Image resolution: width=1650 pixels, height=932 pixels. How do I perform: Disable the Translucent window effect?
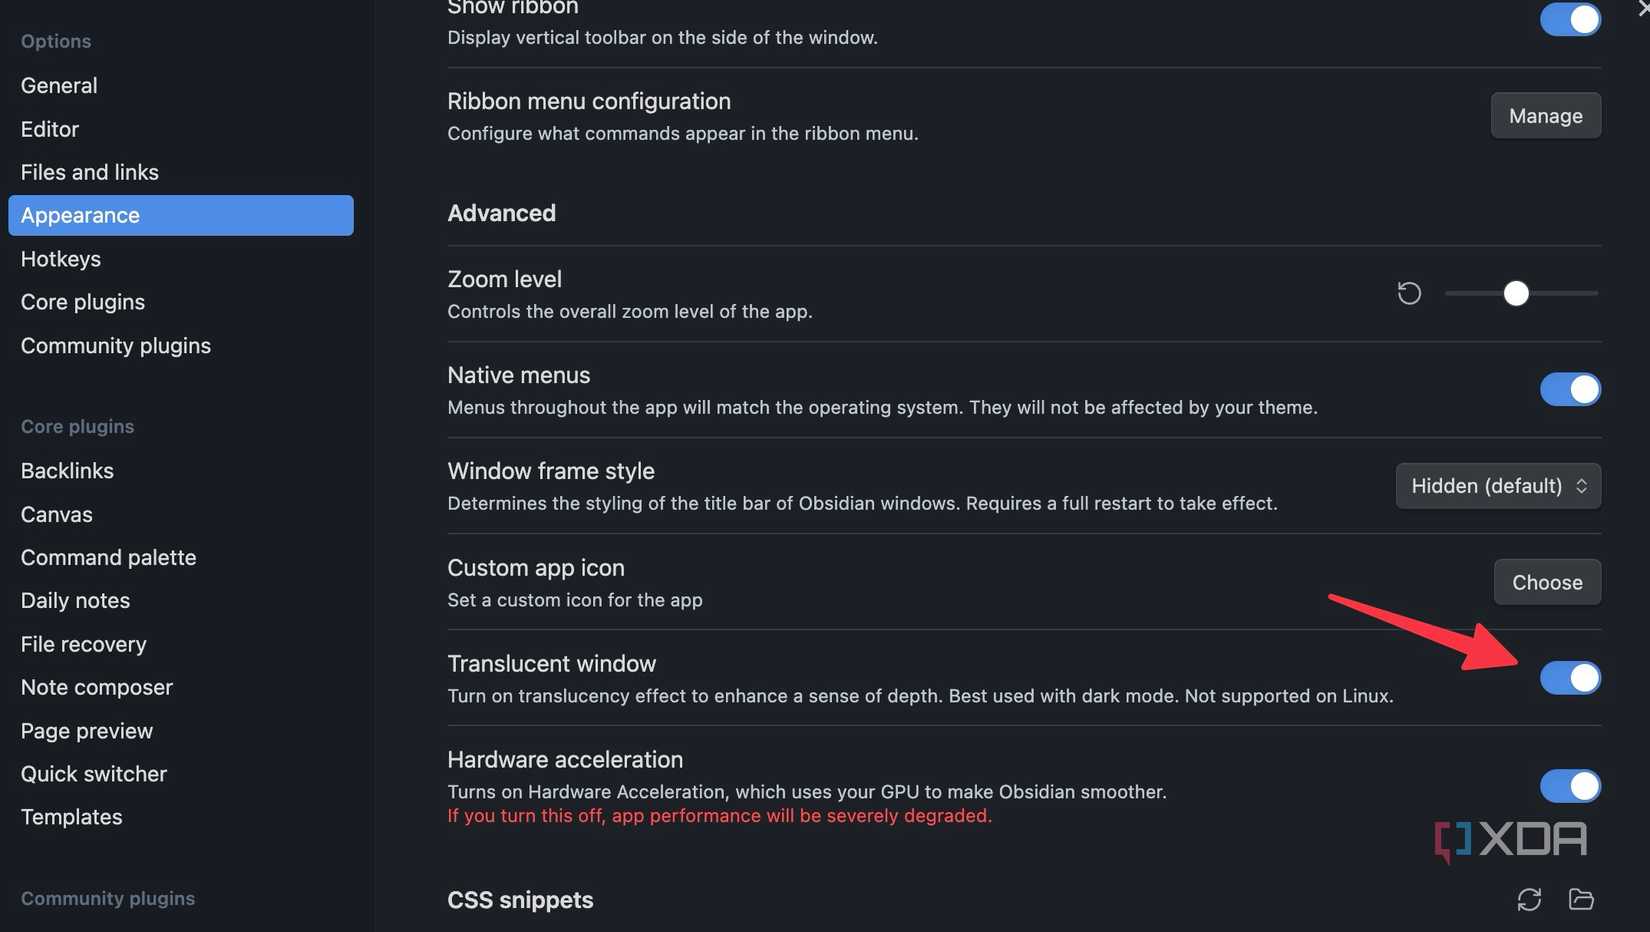1569,677
